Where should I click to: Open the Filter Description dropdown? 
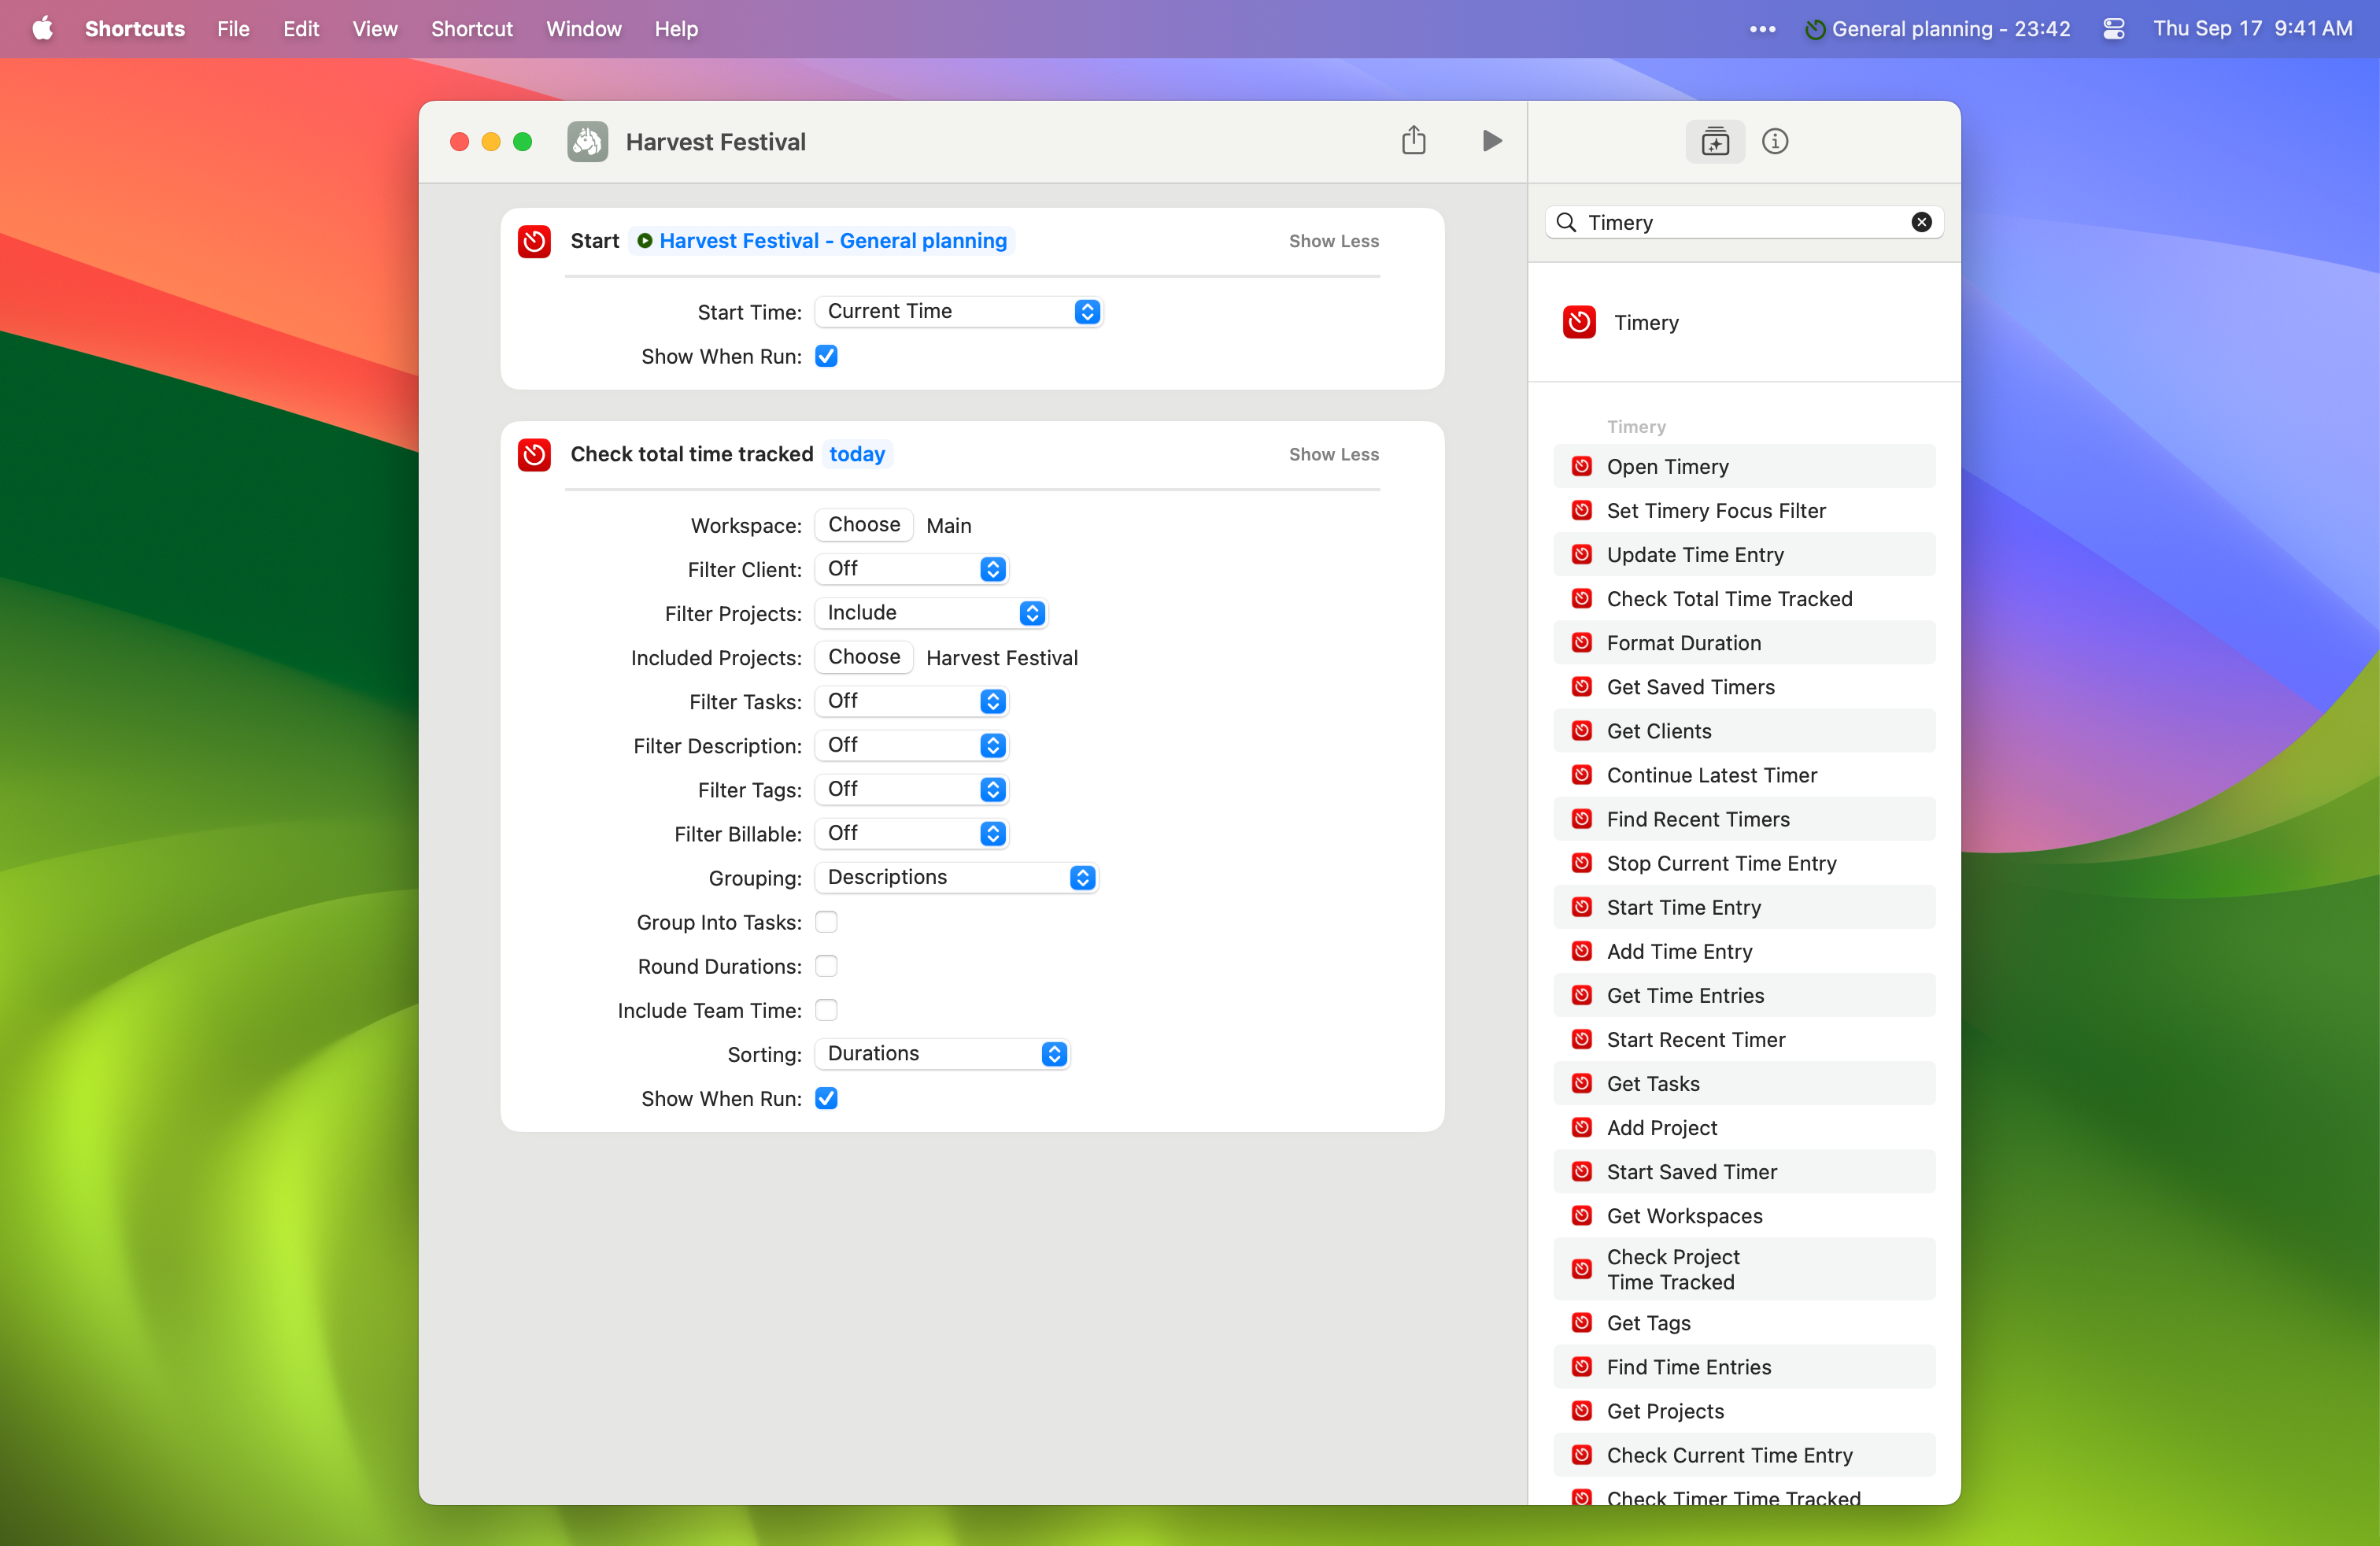[911, 745]
